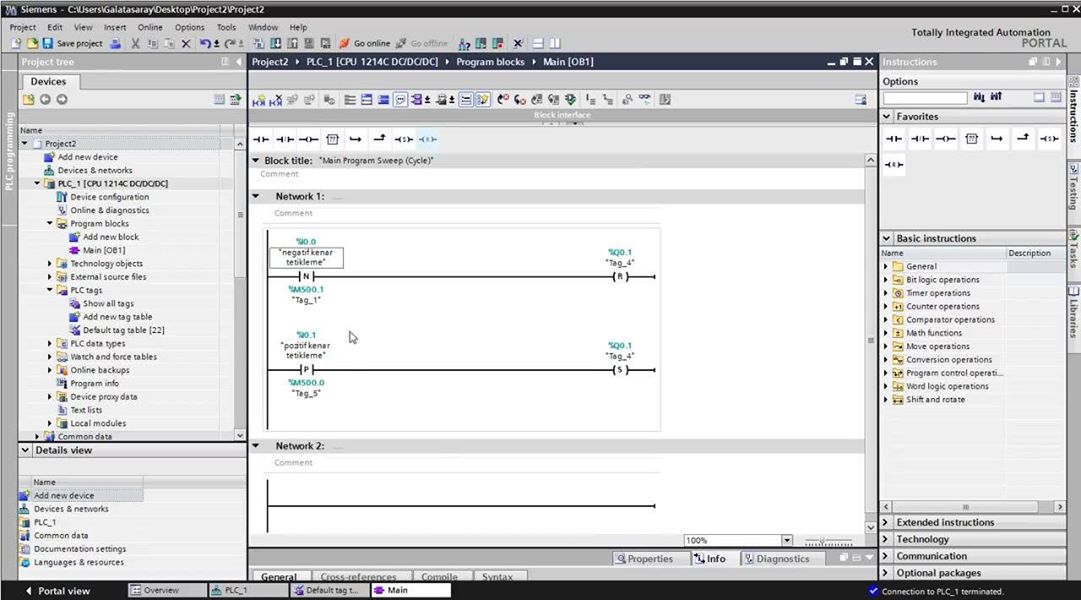Click the search field in Instructions Options
1081x600 pixels.
pyautogui.click(x=925, y=98)
